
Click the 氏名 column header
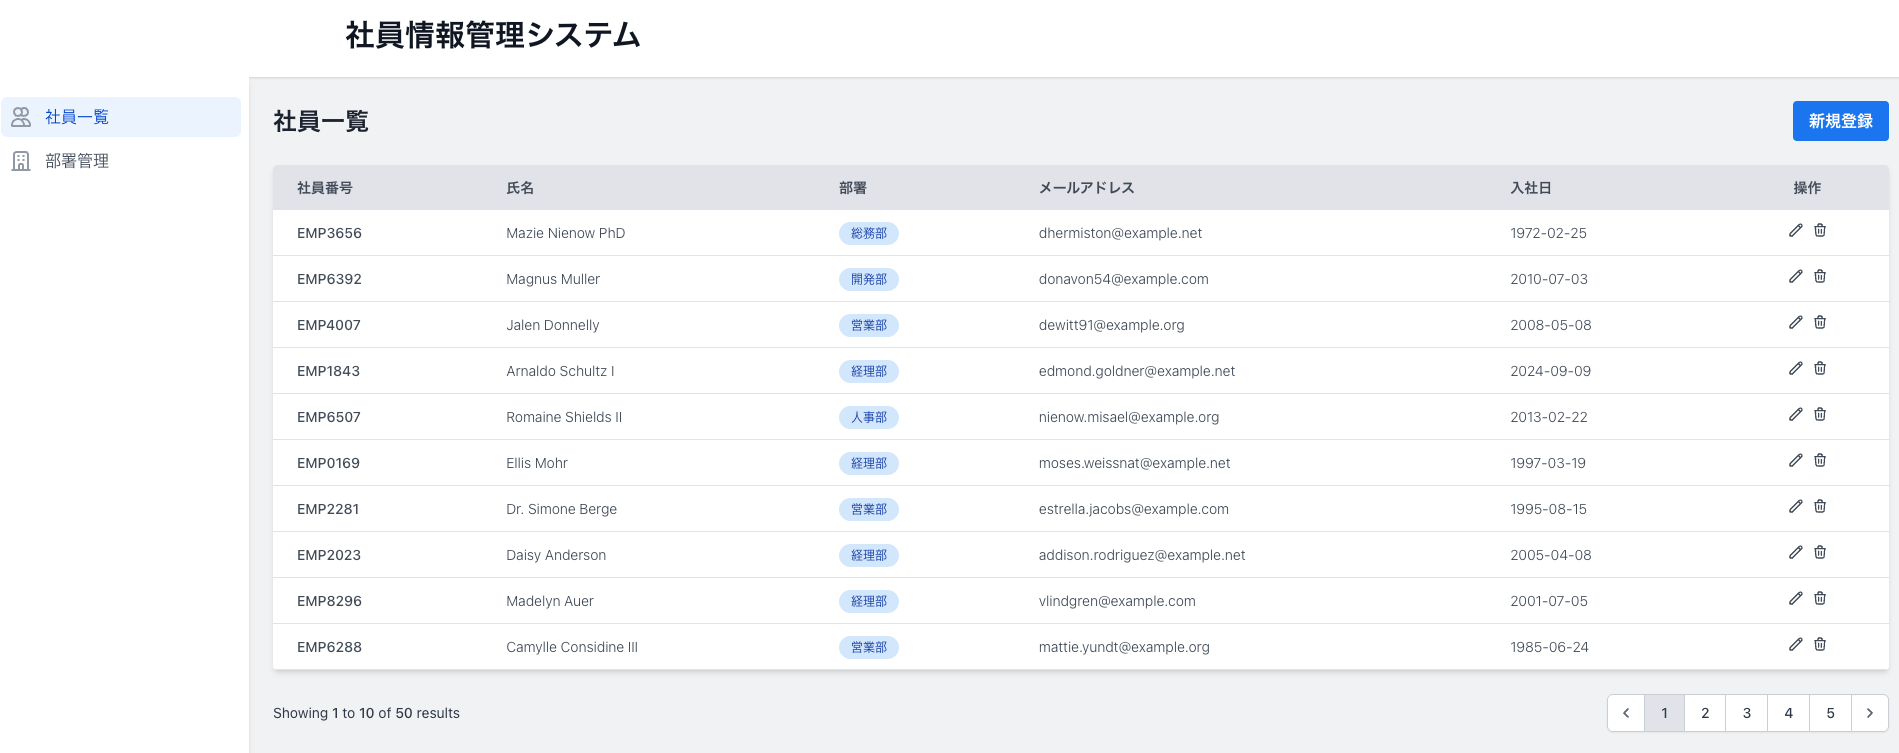pyautogui.click(x=520, y=188)
